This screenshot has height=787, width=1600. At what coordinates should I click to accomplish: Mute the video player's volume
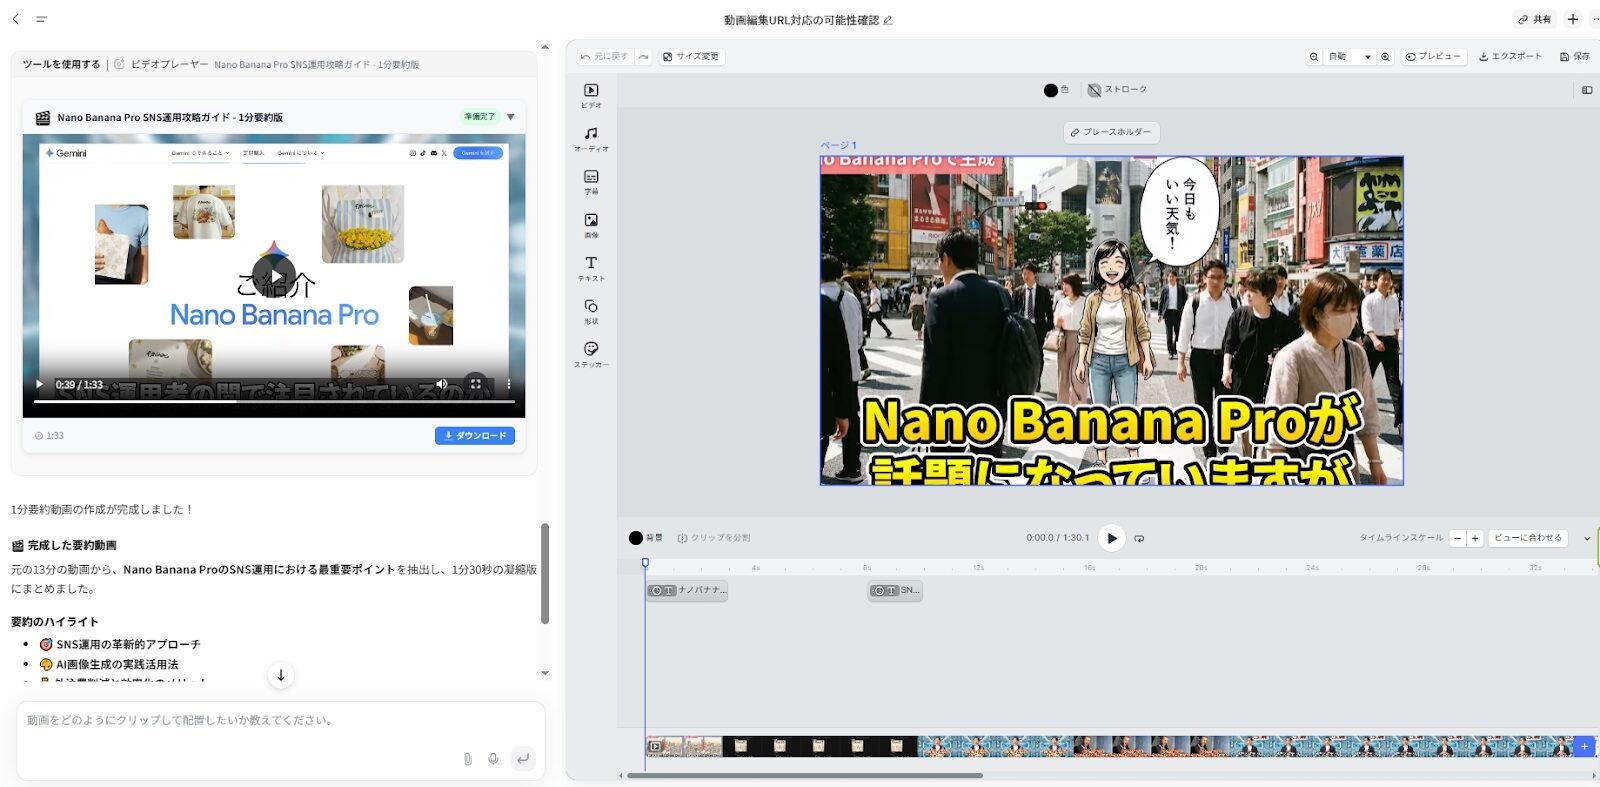click(441, 384)
